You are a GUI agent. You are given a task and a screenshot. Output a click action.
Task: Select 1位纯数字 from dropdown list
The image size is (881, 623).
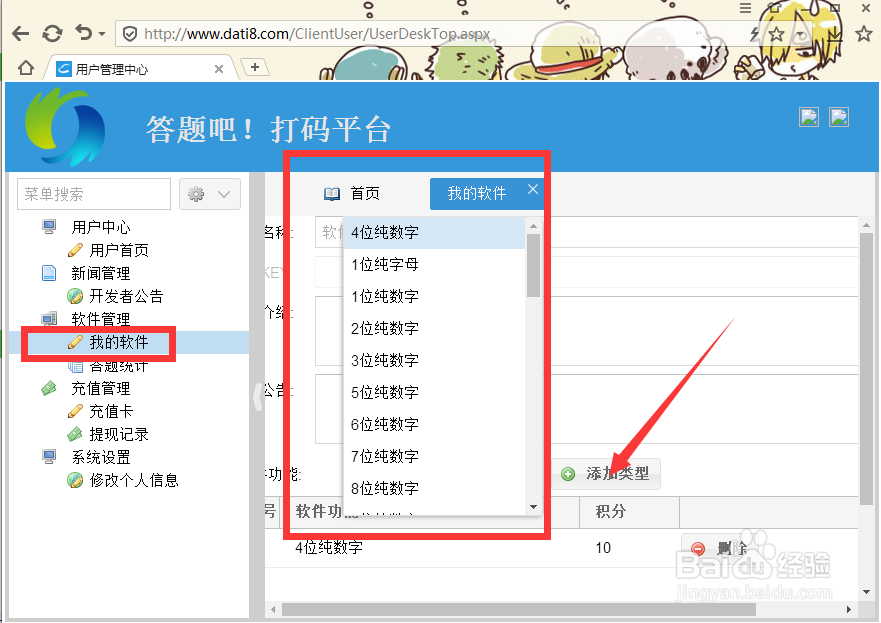tap(434, 297)
